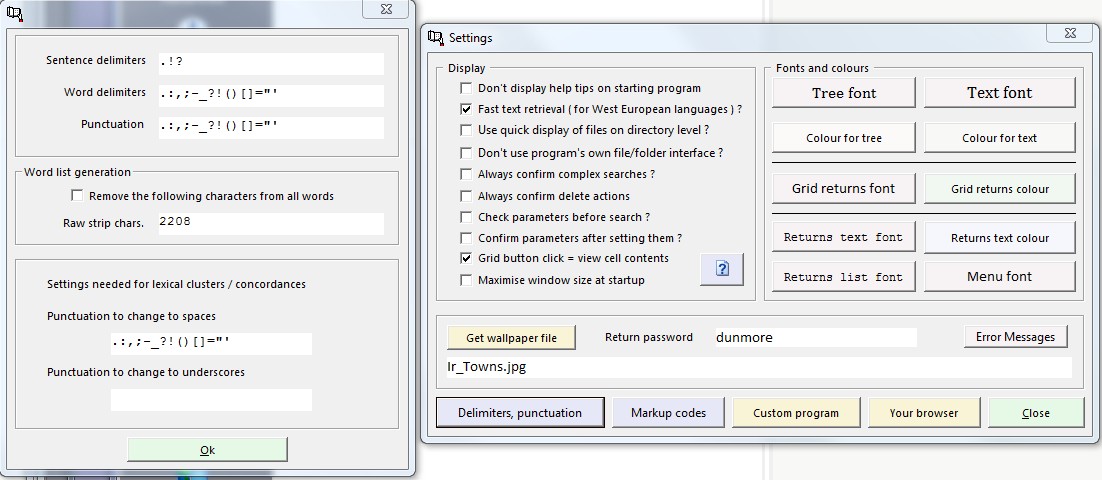The width and height of the screenshot is (1102, 480).
Task: Close the delimiters dialog with X
Action: pos(385,9)
